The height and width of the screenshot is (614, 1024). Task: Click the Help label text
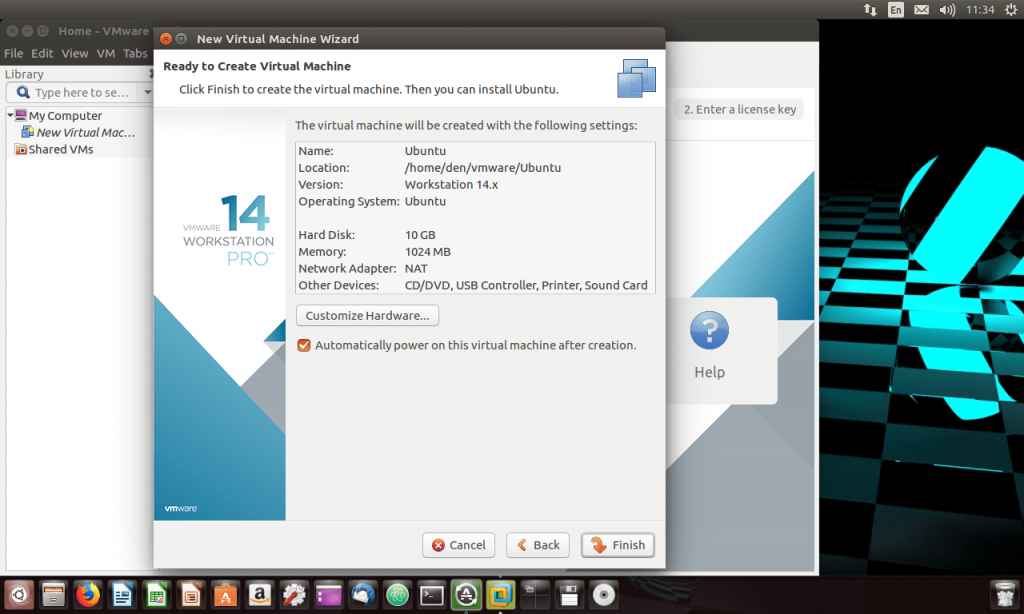[709, 372]
